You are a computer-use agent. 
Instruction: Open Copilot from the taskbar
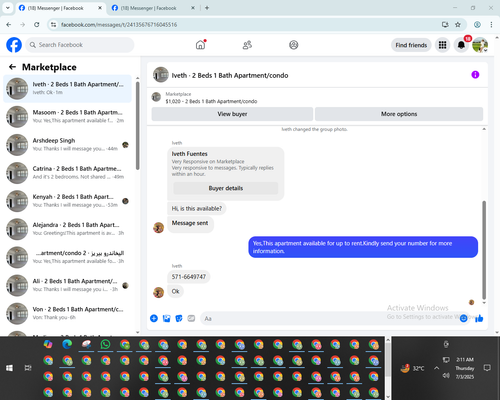pyautogui.click(x=48, y=344)
